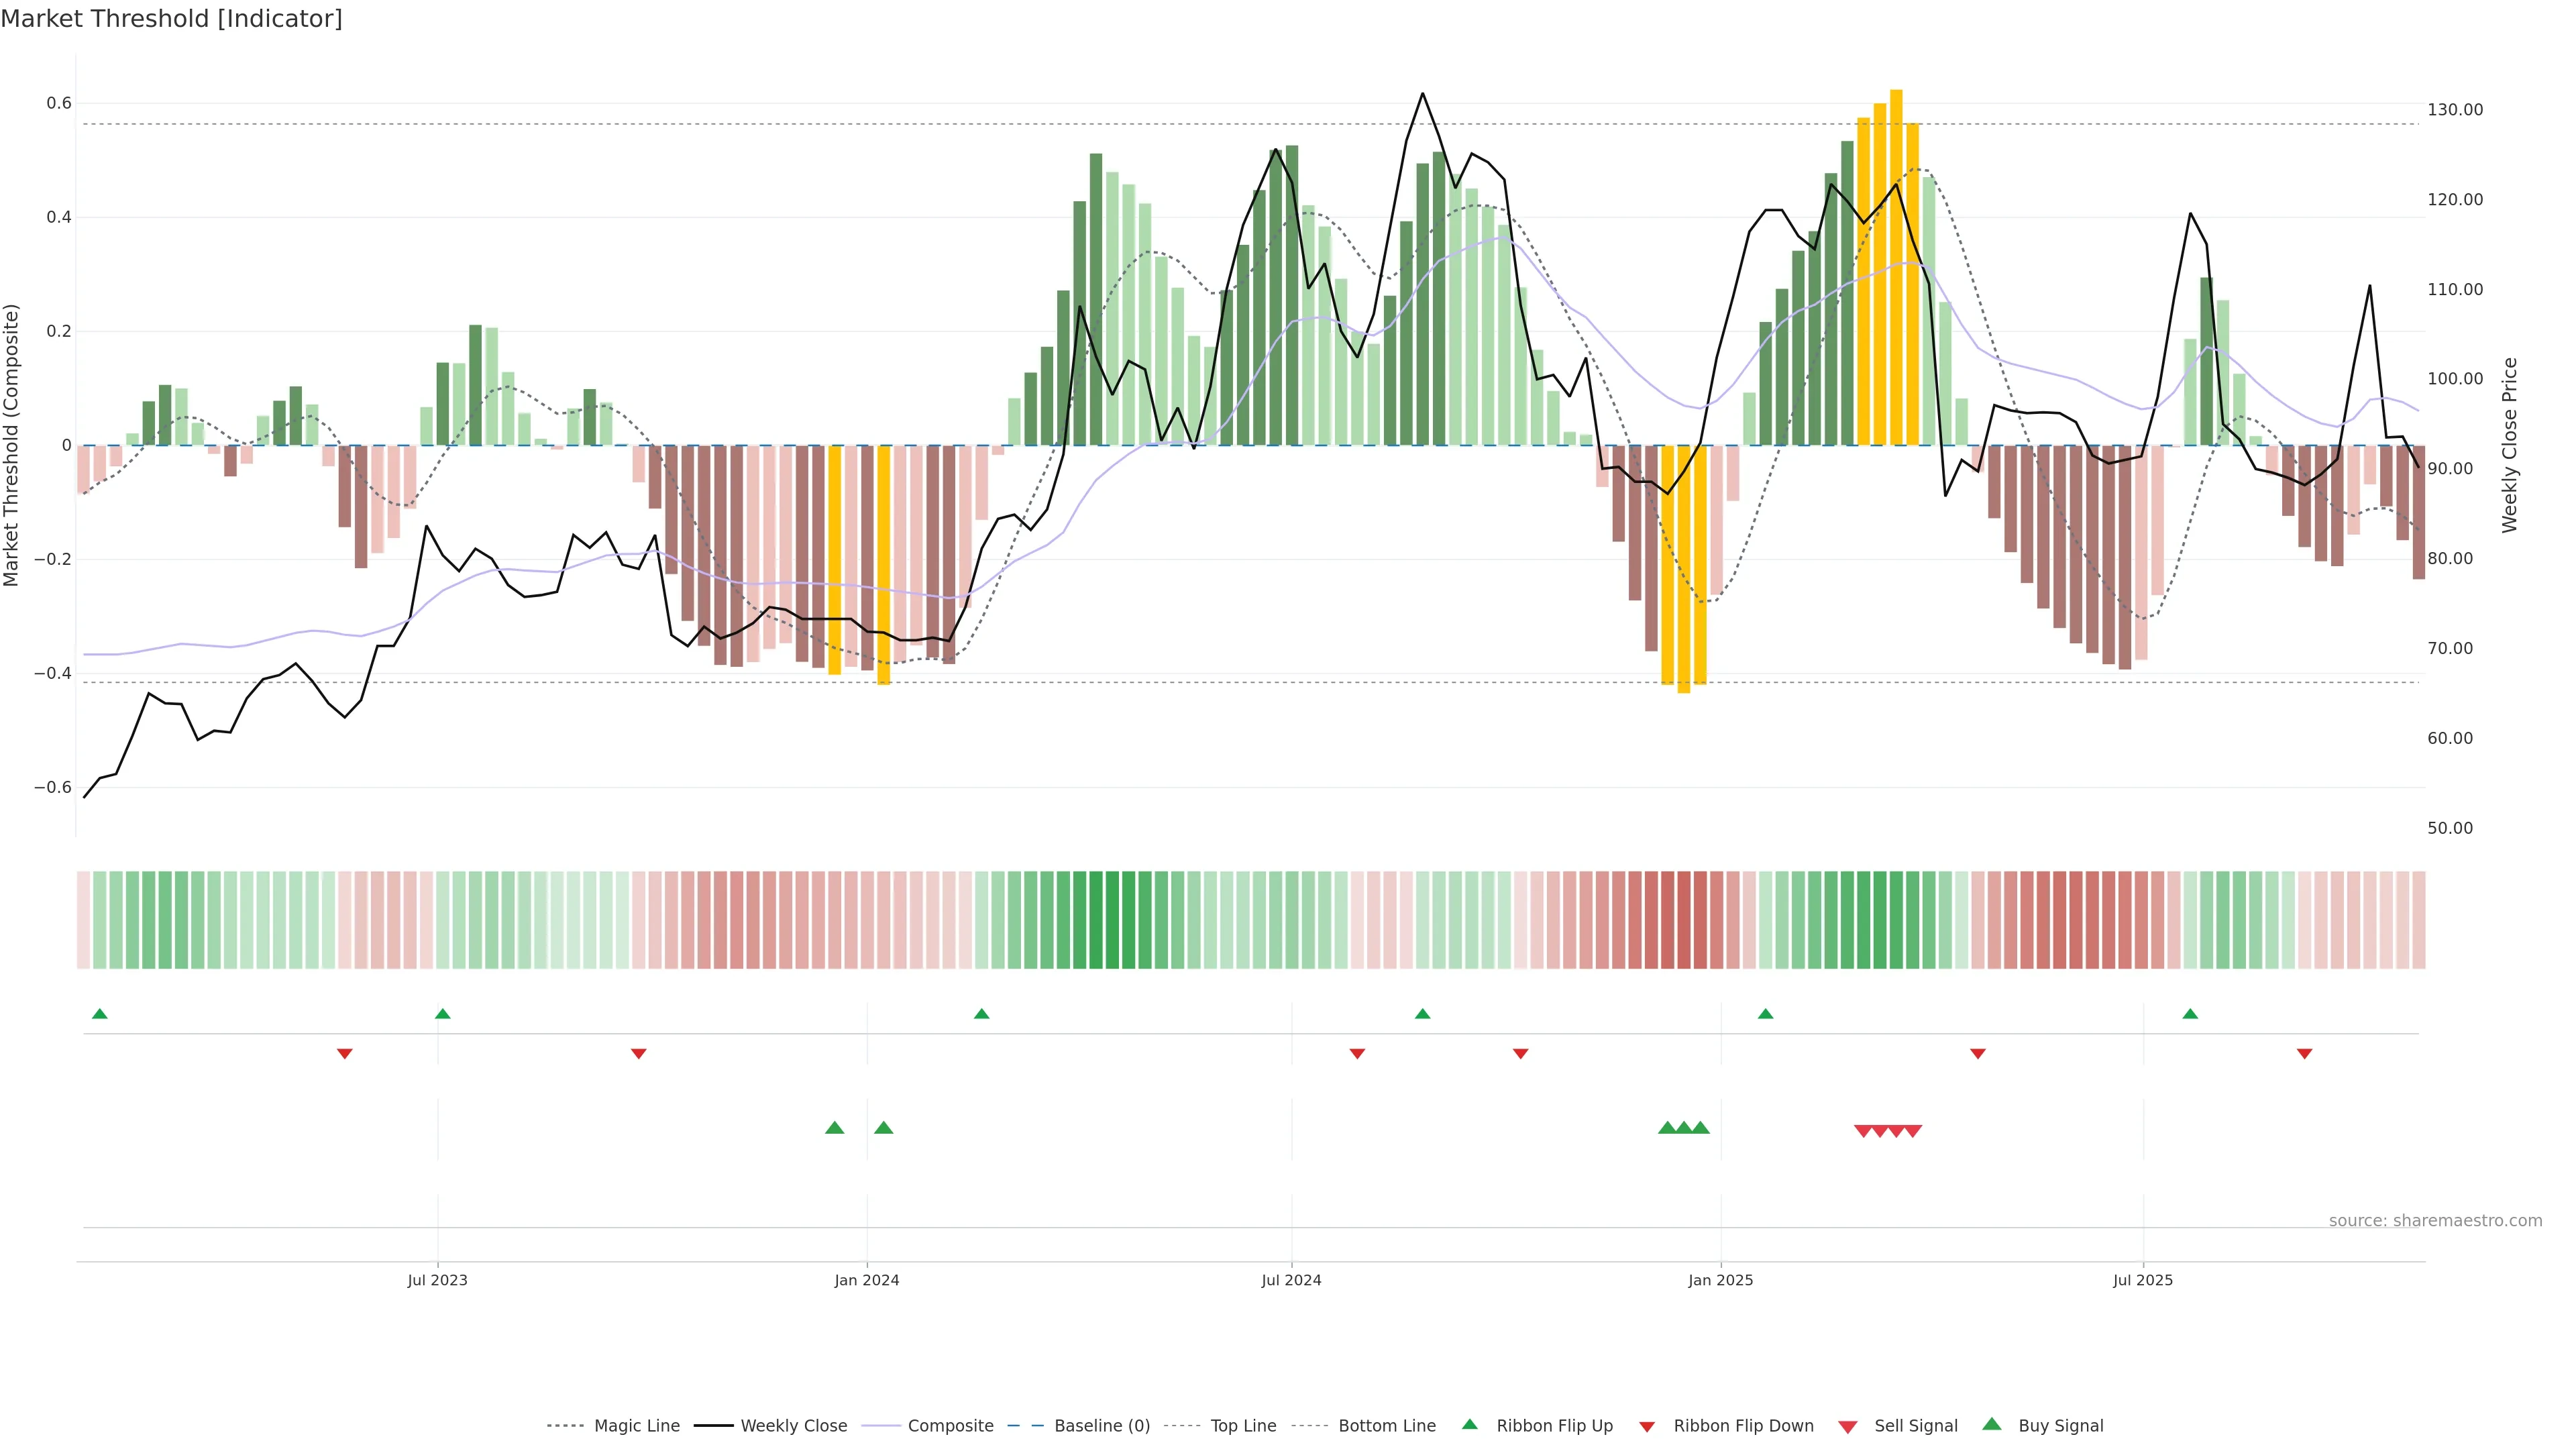Screen dimensions: 2576x1449
Task: Click the Buy Signal legend triangle icon
Action: pos(1991,1424)
